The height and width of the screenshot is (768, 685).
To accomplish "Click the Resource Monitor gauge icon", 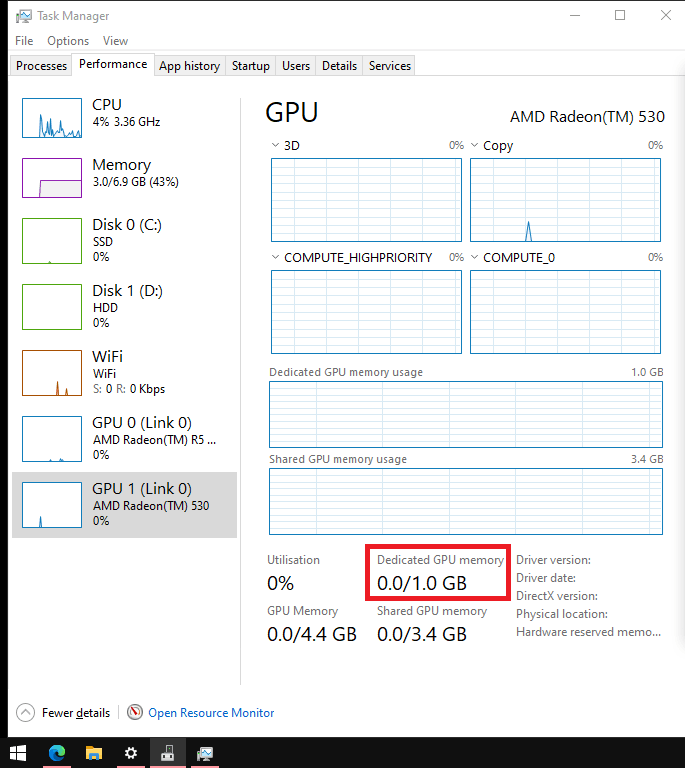I will click(135, 712).
